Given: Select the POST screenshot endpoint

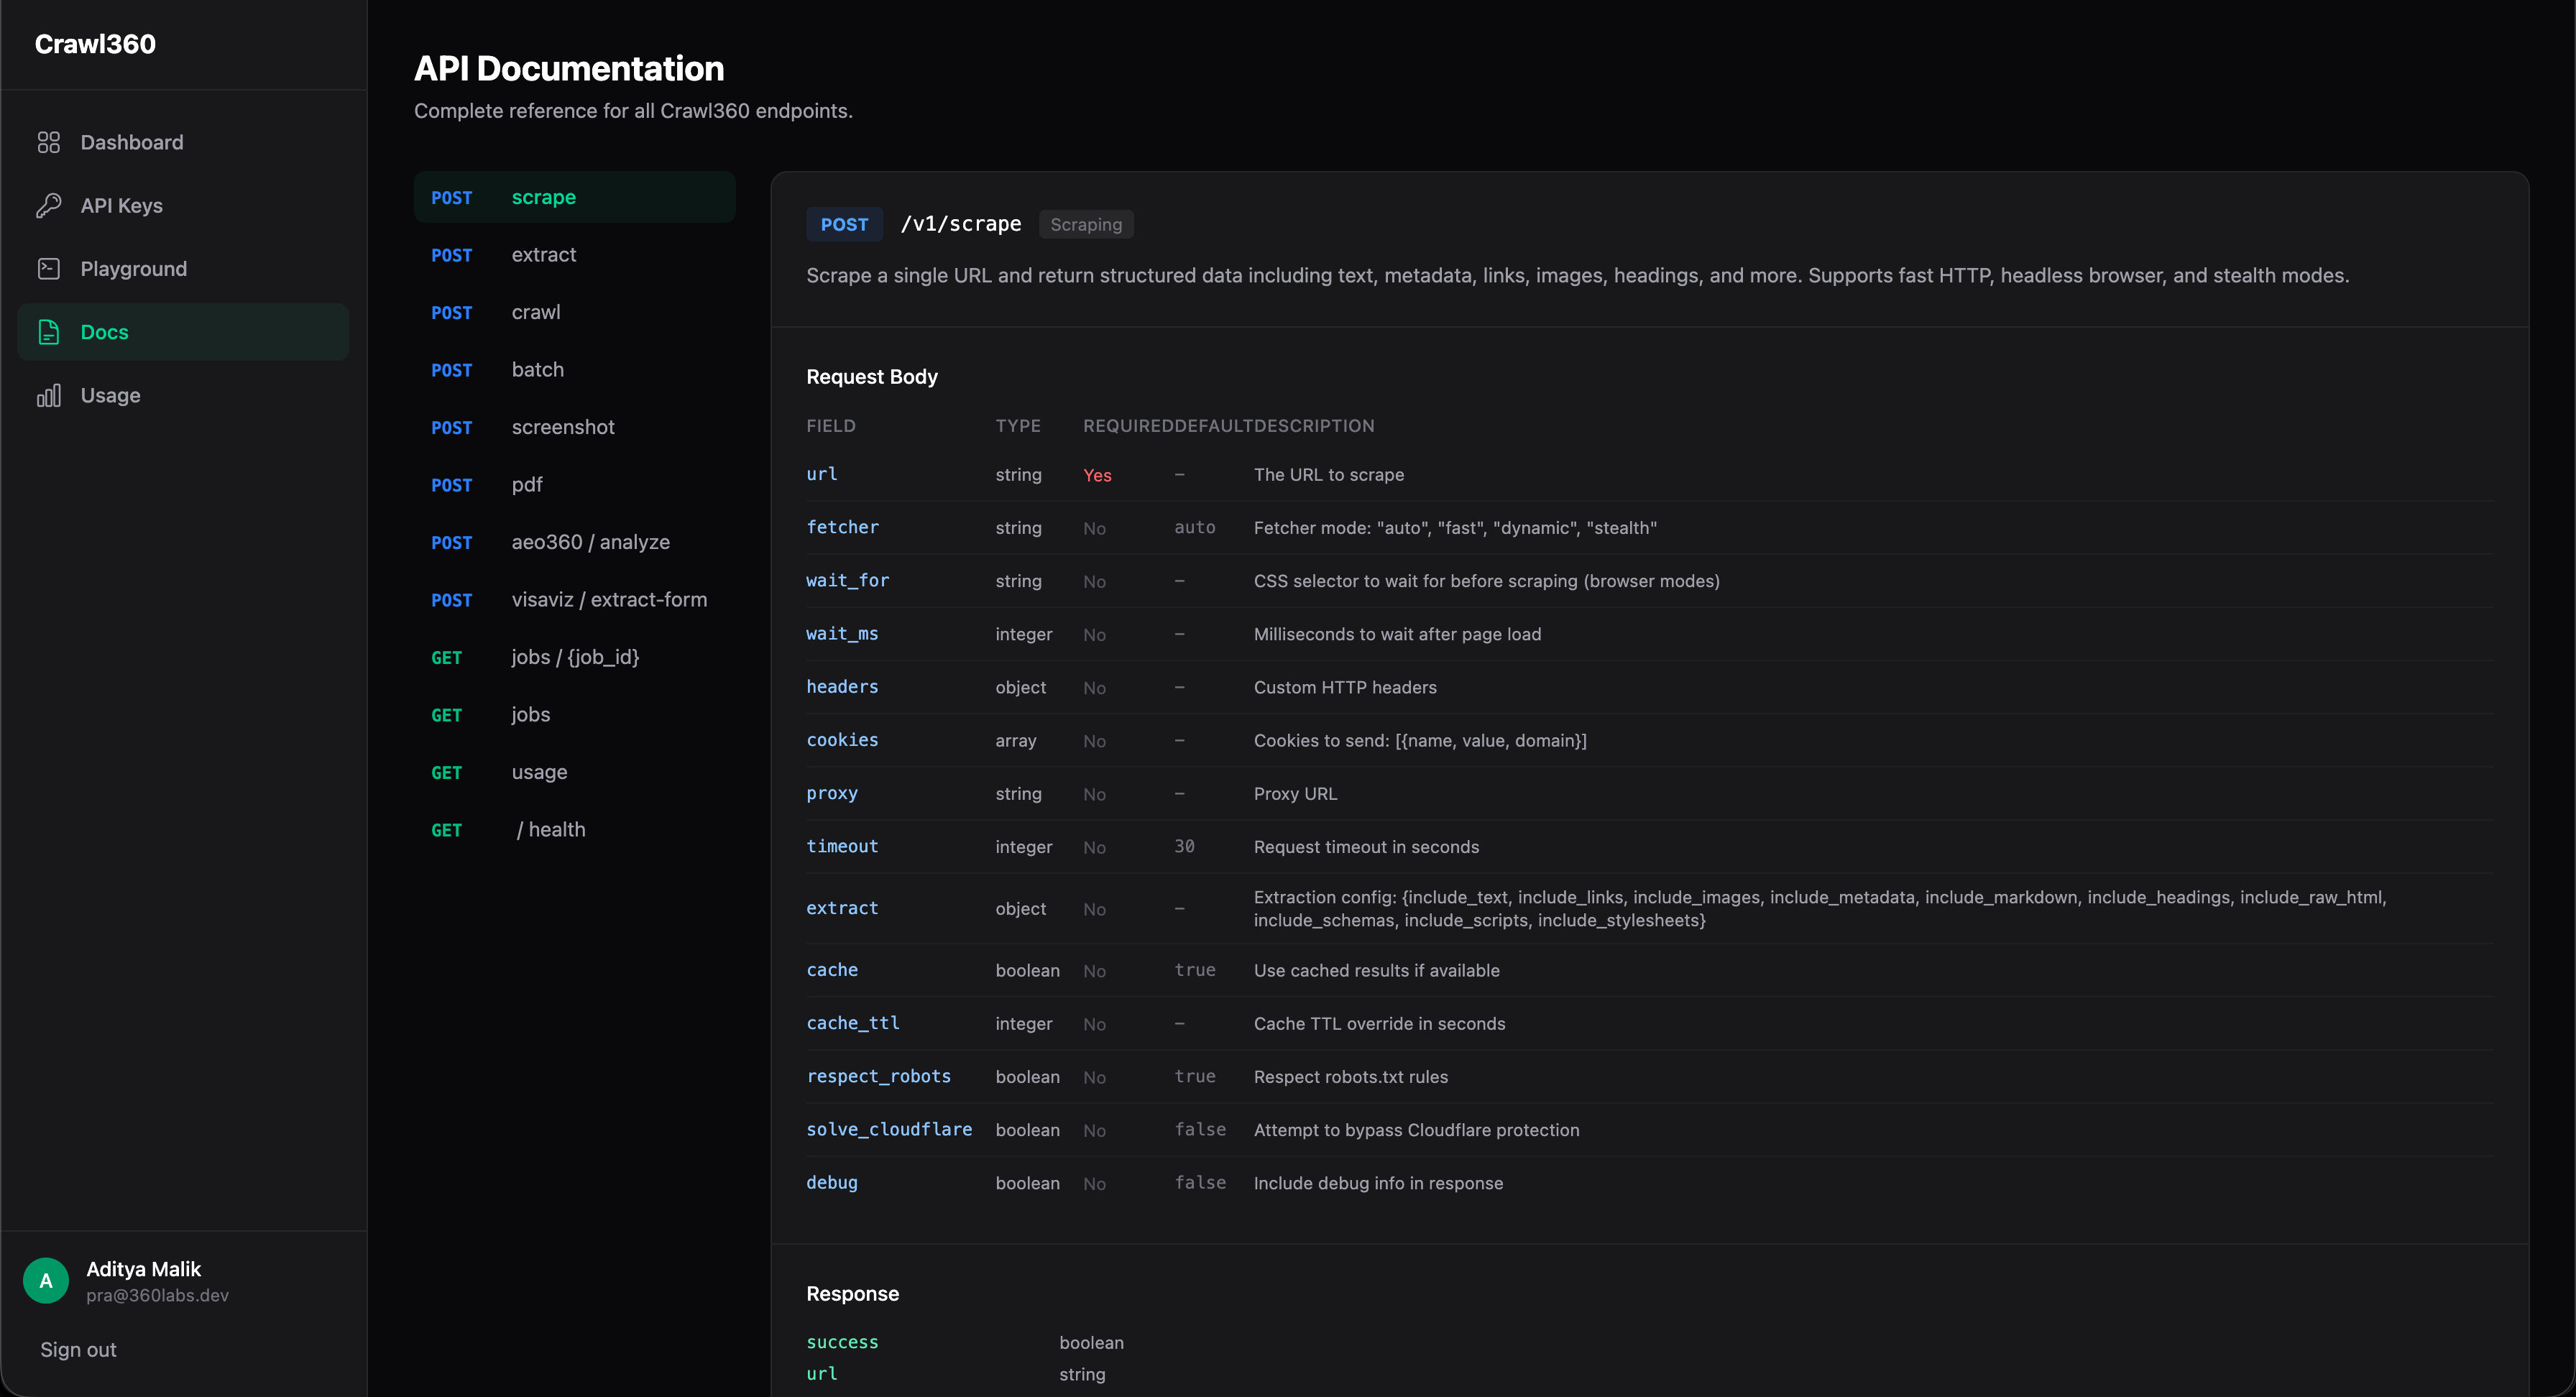Looking at the screenshot, I should click(x=562, y=427).
